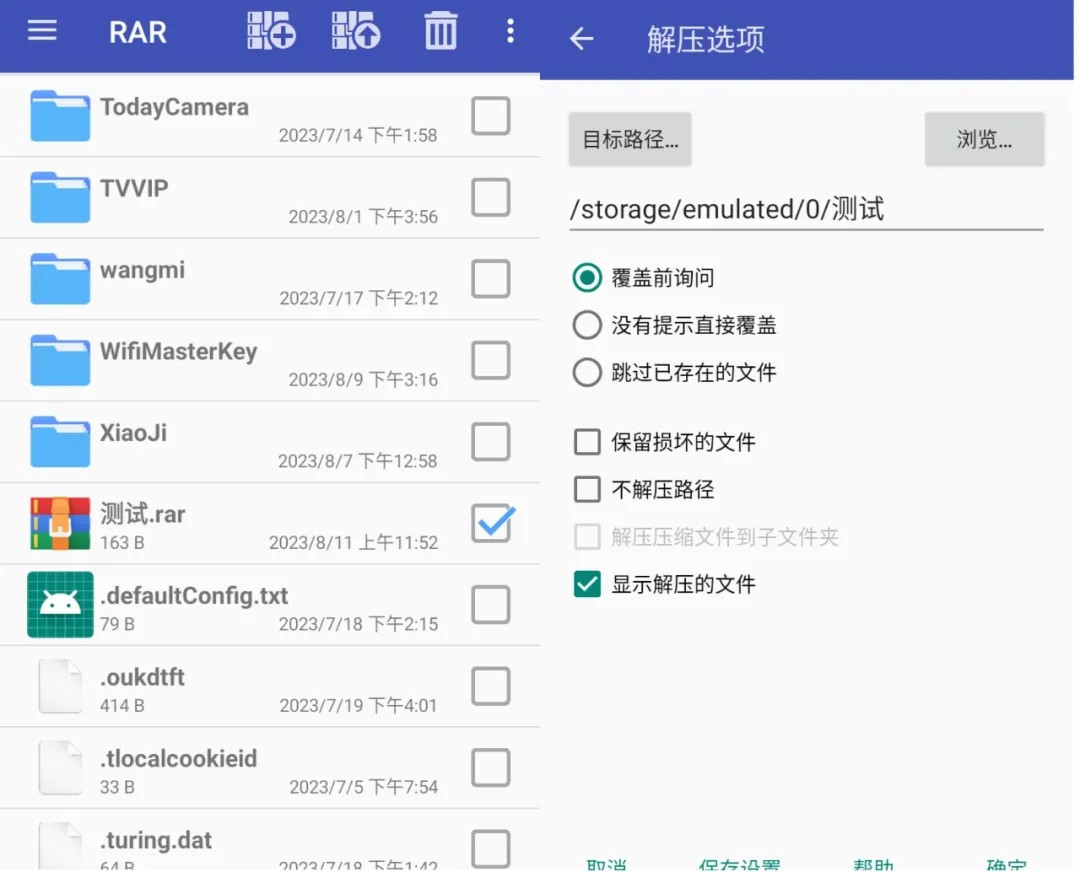The image size is (1080, 872).
Task: Click the 目标路径... button
Action: point(630,139)
